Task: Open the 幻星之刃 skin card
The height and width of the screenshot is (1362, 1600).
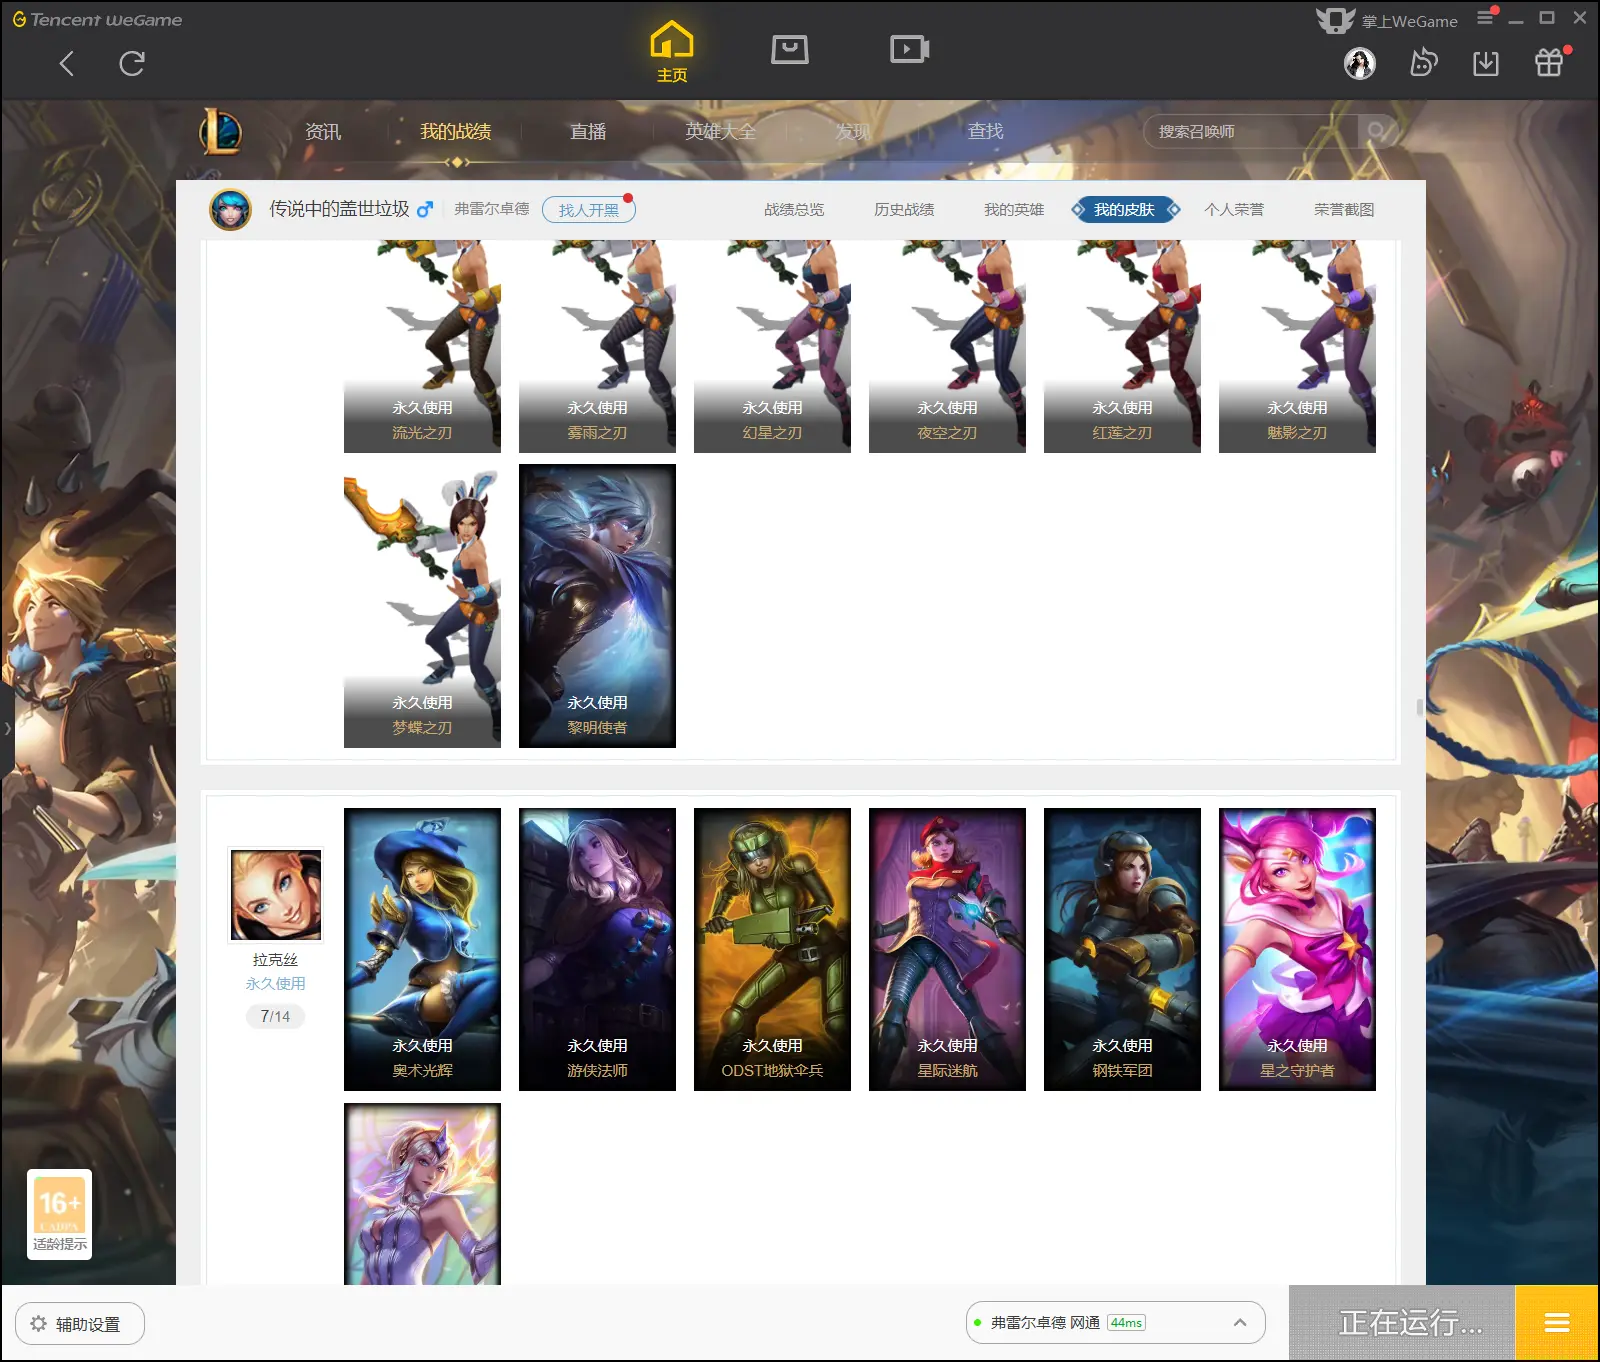Action: [772, 346]
